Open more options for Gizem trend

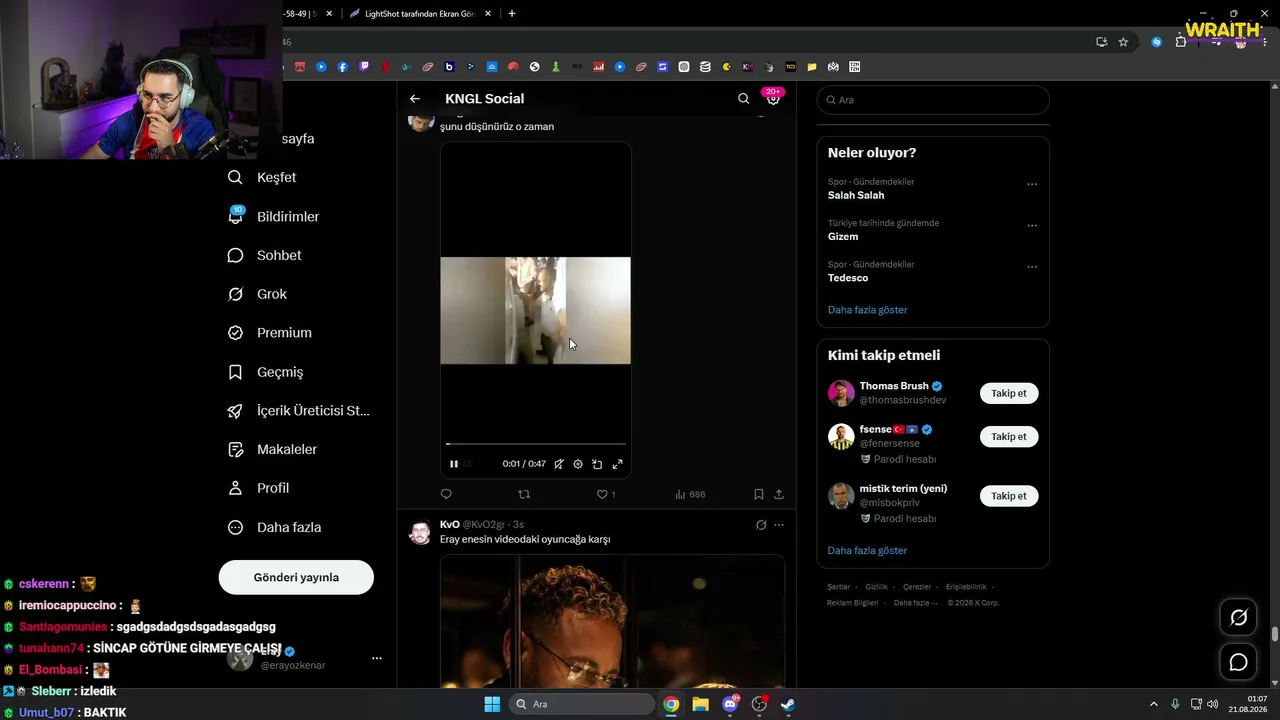(x=1032, y=226)
